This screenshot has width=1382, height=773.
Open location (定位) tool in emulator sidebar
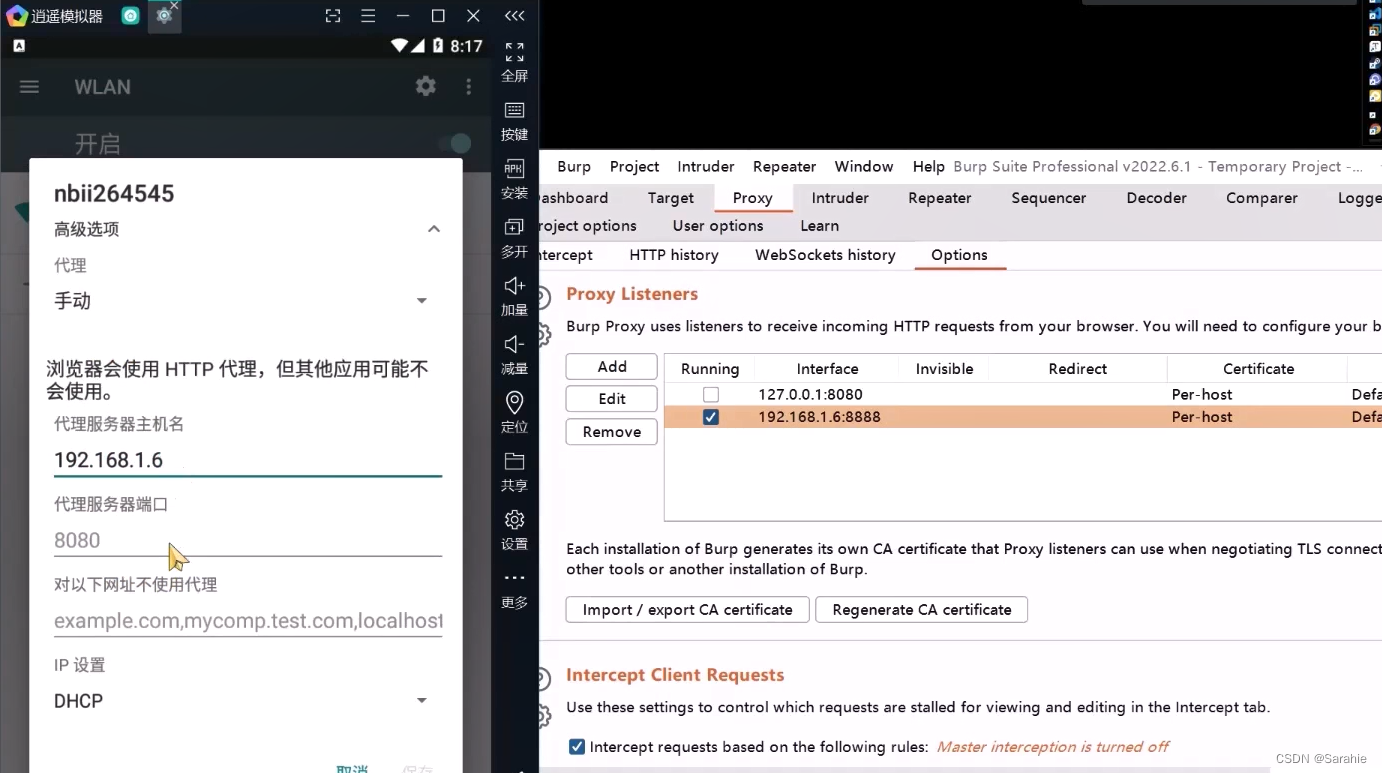(x=514, y=413)
